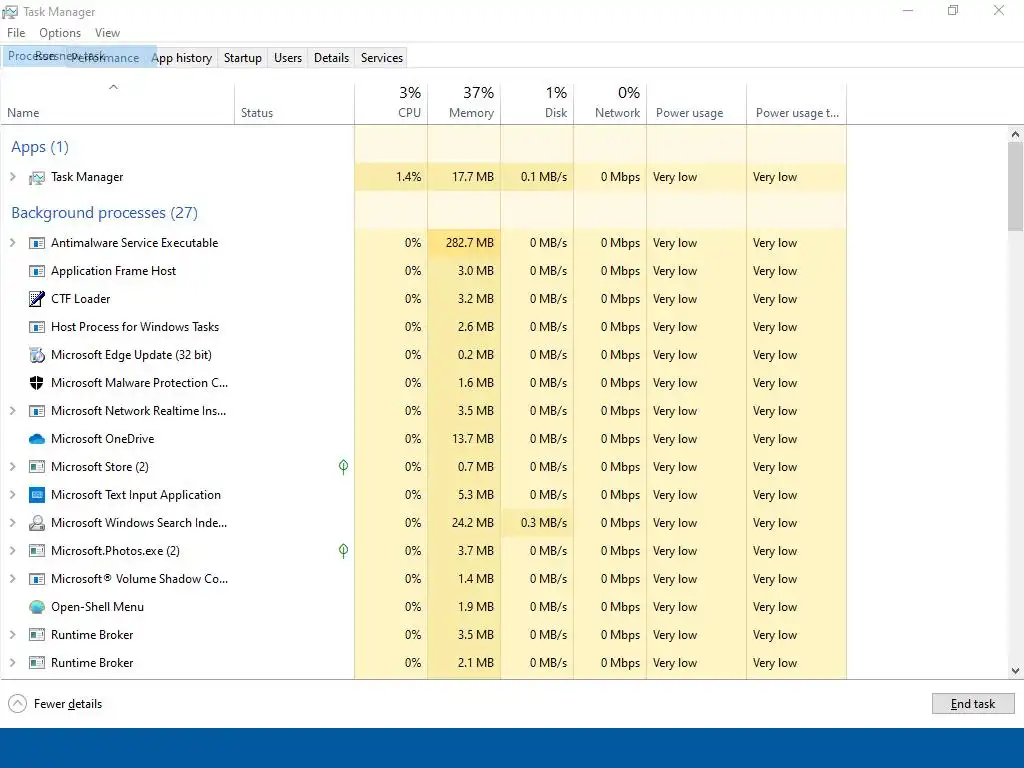
Task: Click the End task button
Action: point(973,703)
